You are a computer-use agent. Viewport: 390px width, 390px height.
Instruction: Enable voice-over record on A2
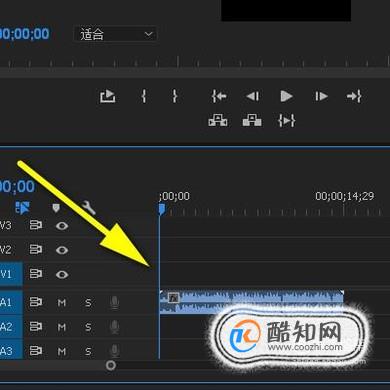pos(114,327)
